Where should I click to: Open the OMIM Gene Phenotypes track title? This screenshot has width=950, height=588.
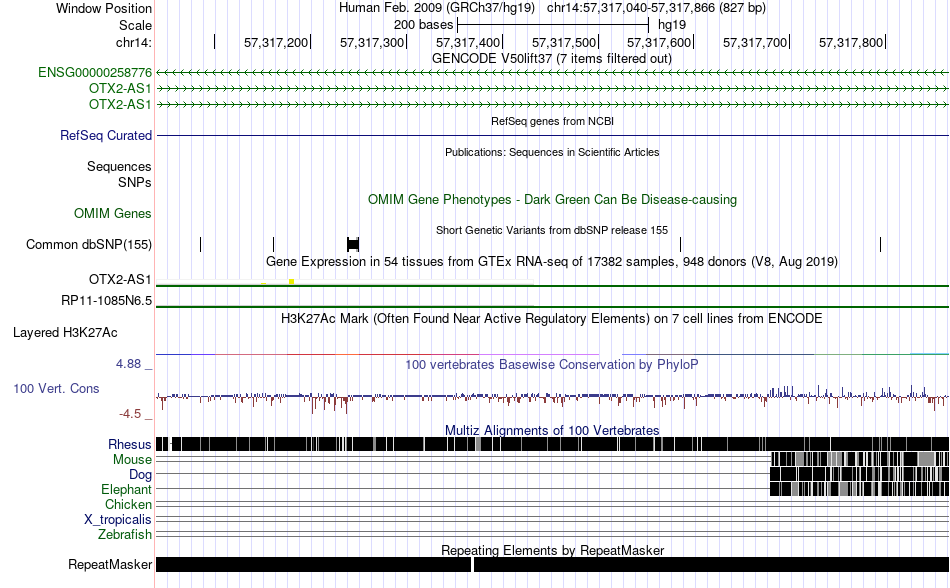click(x=552, y=200)
